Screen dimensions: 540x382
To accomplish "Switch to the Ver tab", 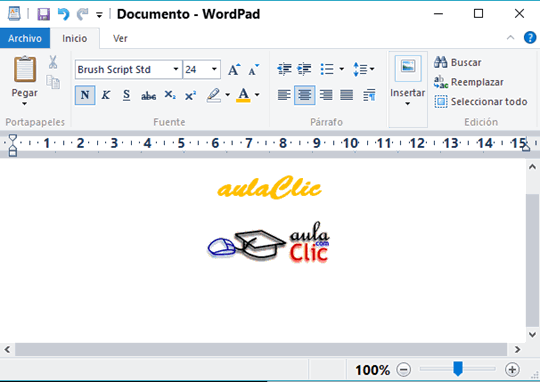I will coord(120,38).
